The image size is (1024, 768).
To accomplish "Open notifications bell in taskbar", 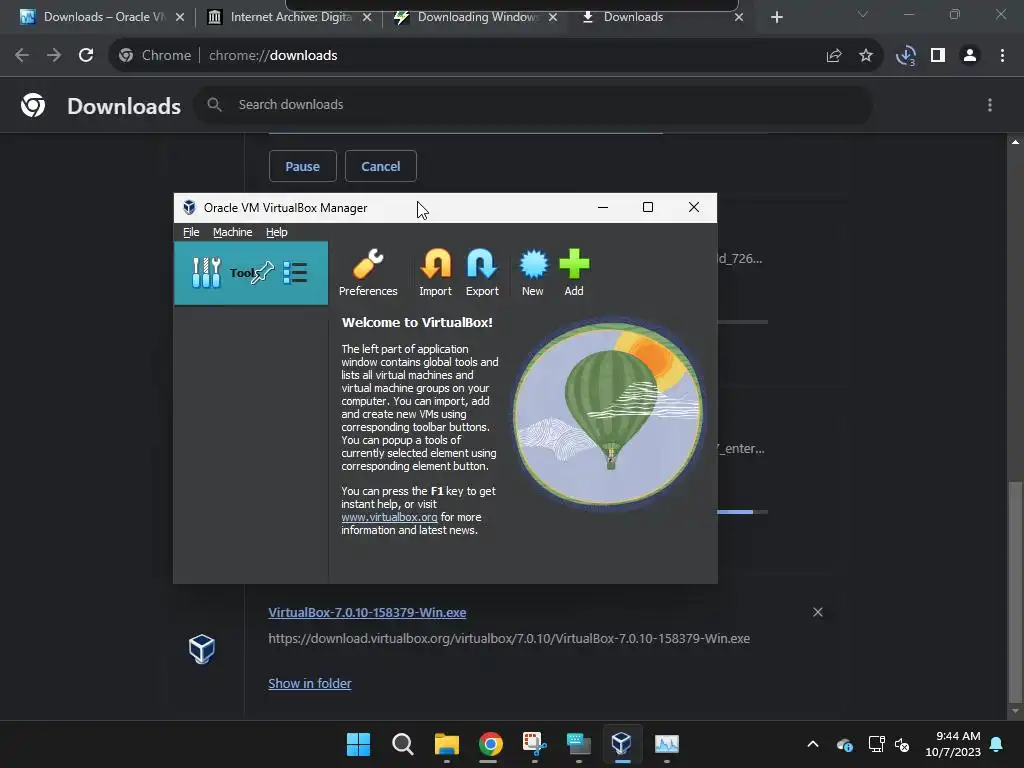I will click(x=997, y=744).
